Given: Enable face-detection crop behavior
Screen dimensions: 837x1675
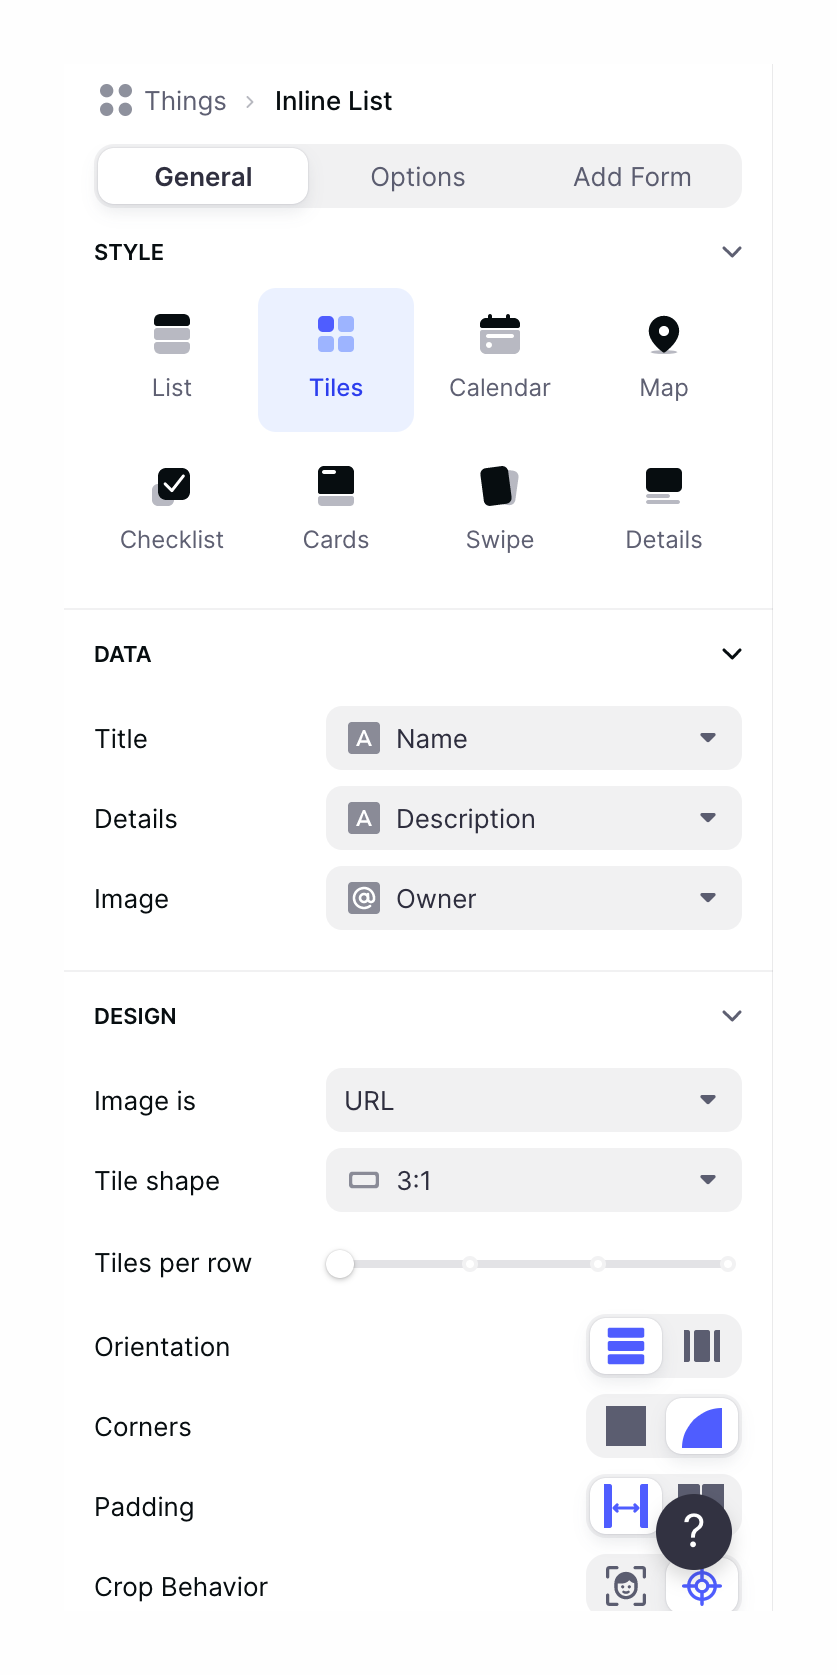Looking at the screenshot, I should (626, 1585).
